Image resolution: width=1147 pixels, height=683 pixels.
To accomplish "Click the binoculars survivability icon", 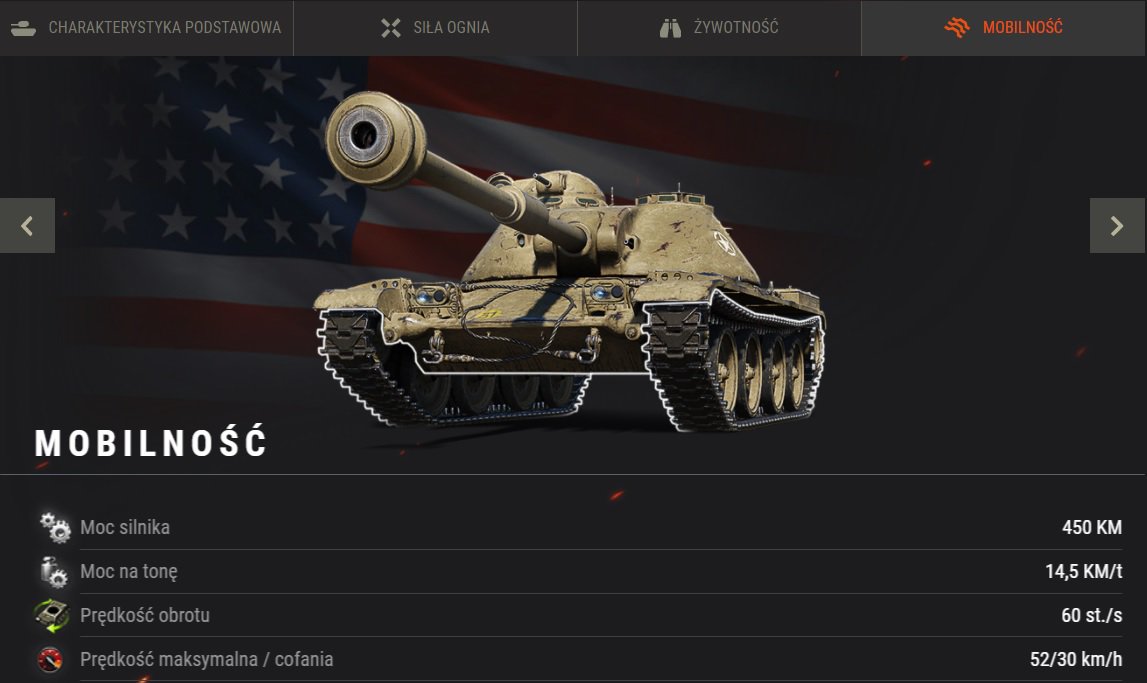I will coord(670,28).
